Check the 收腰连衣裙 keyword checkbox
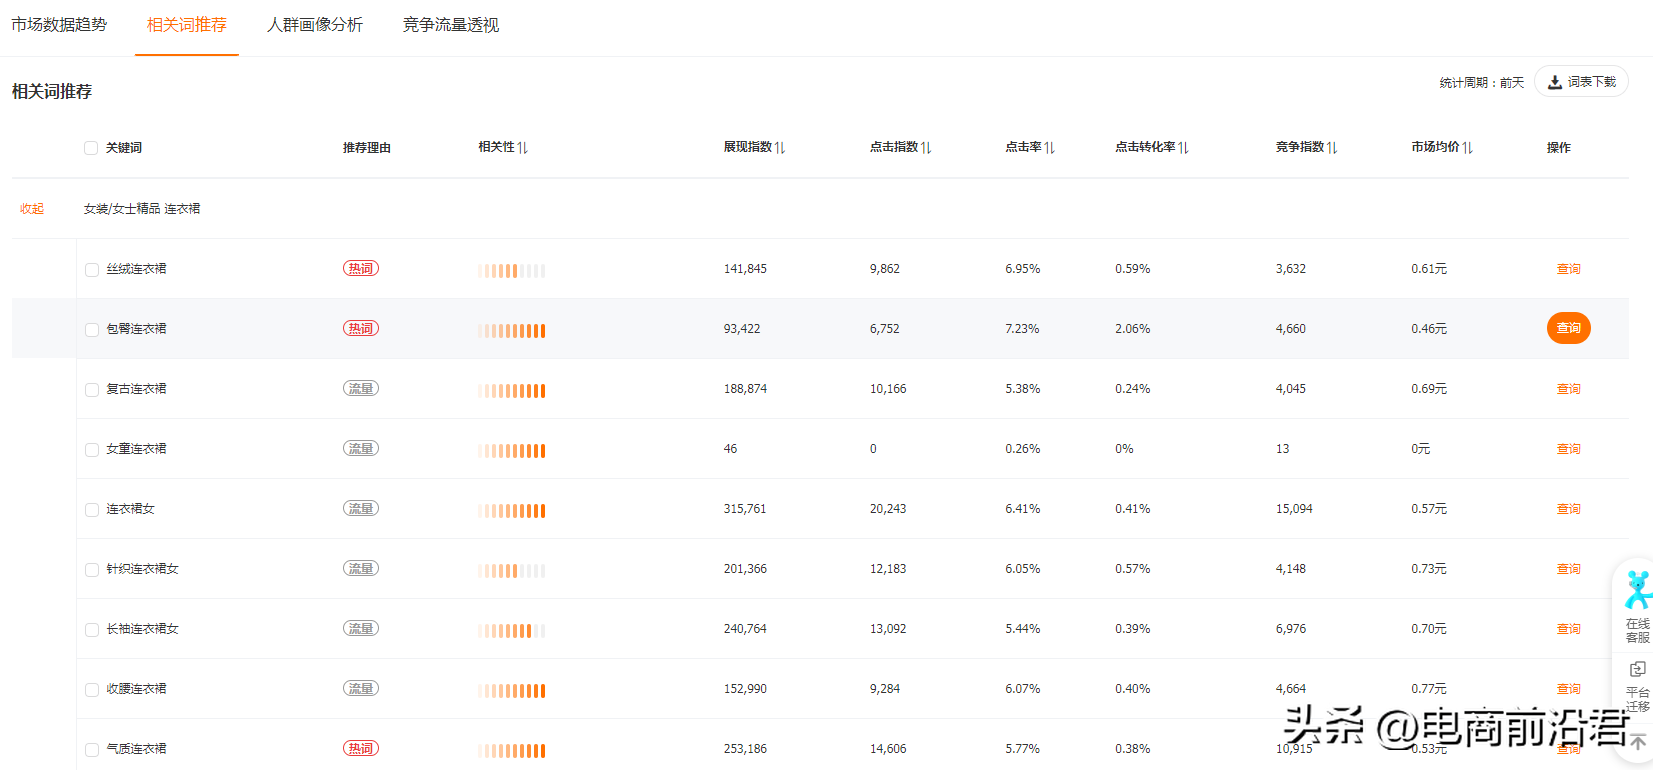The image size is (1653, 770). tap(92, 690)
